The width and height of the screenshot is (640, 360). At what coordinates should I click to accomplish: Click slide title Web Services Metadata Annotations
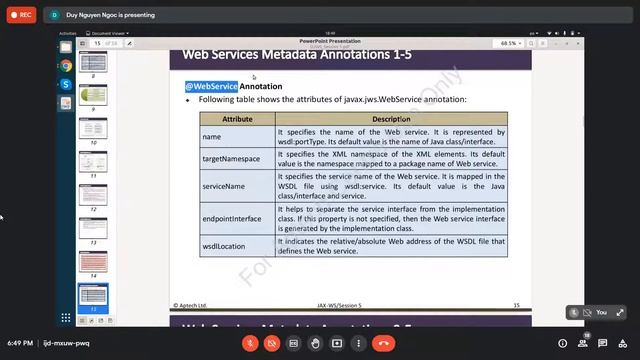297,55
